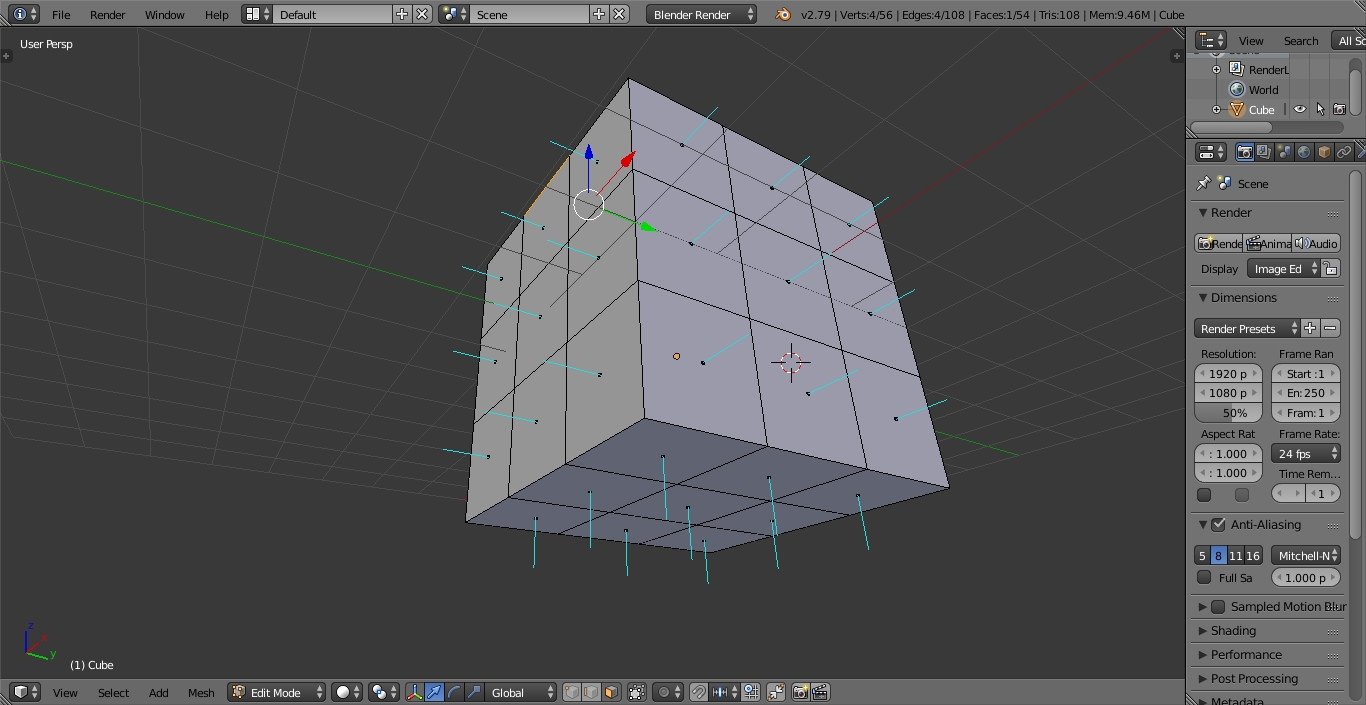
Task: Disable the Anti-Aliasing checkbox
Action: pos(1218,525)
